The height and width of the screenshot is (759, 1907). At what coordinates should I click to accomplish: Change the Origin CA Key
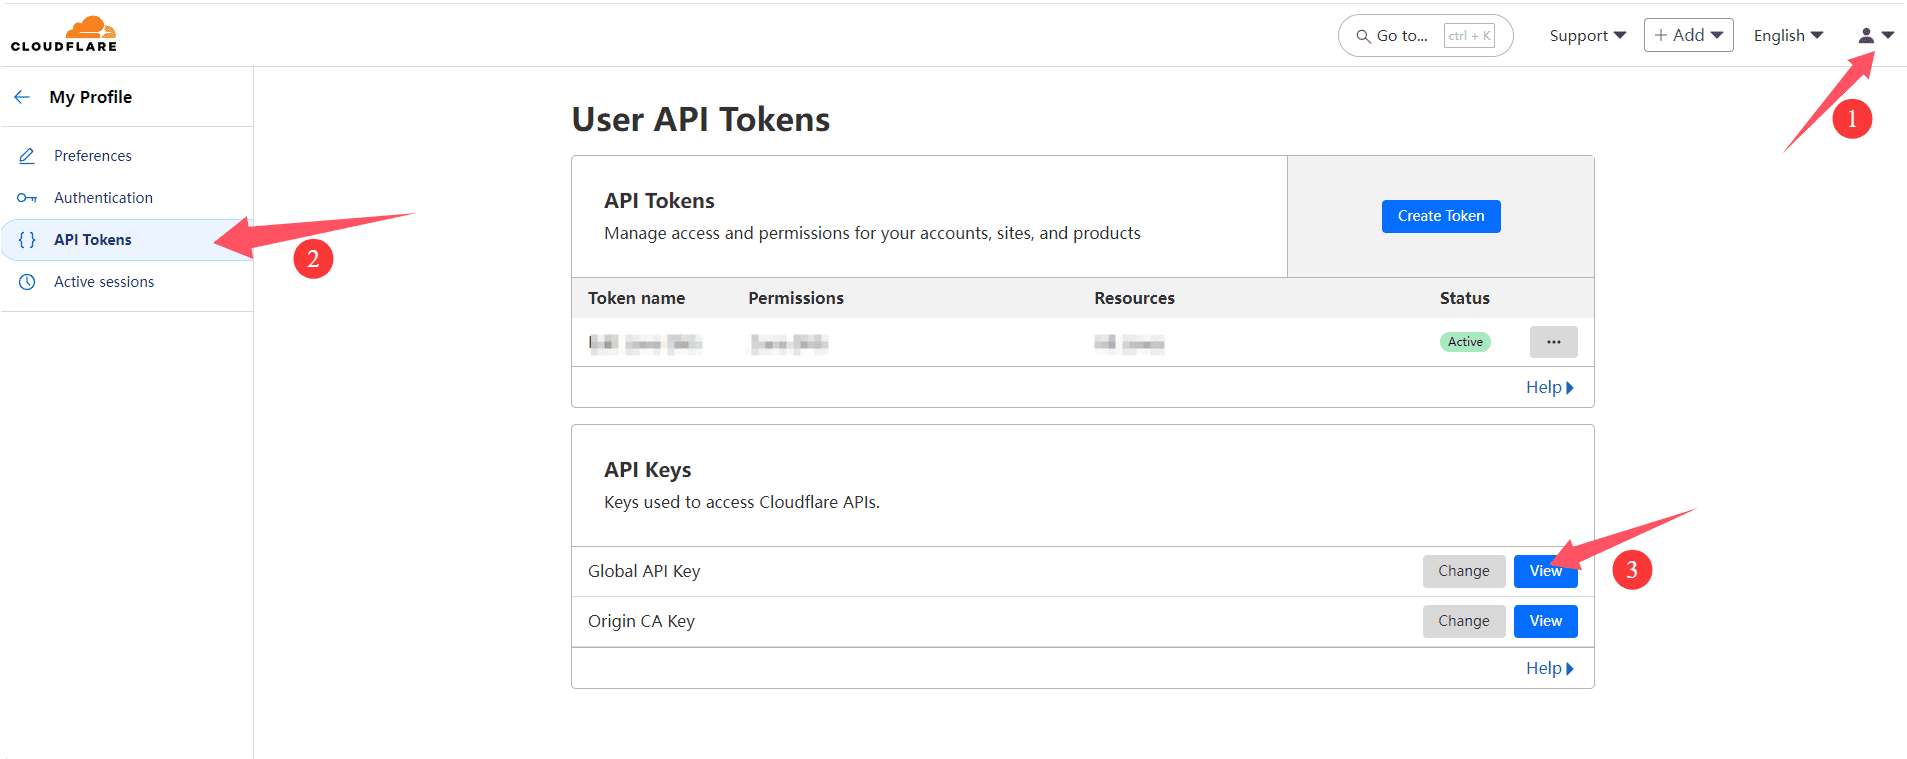coord(1463,621)
